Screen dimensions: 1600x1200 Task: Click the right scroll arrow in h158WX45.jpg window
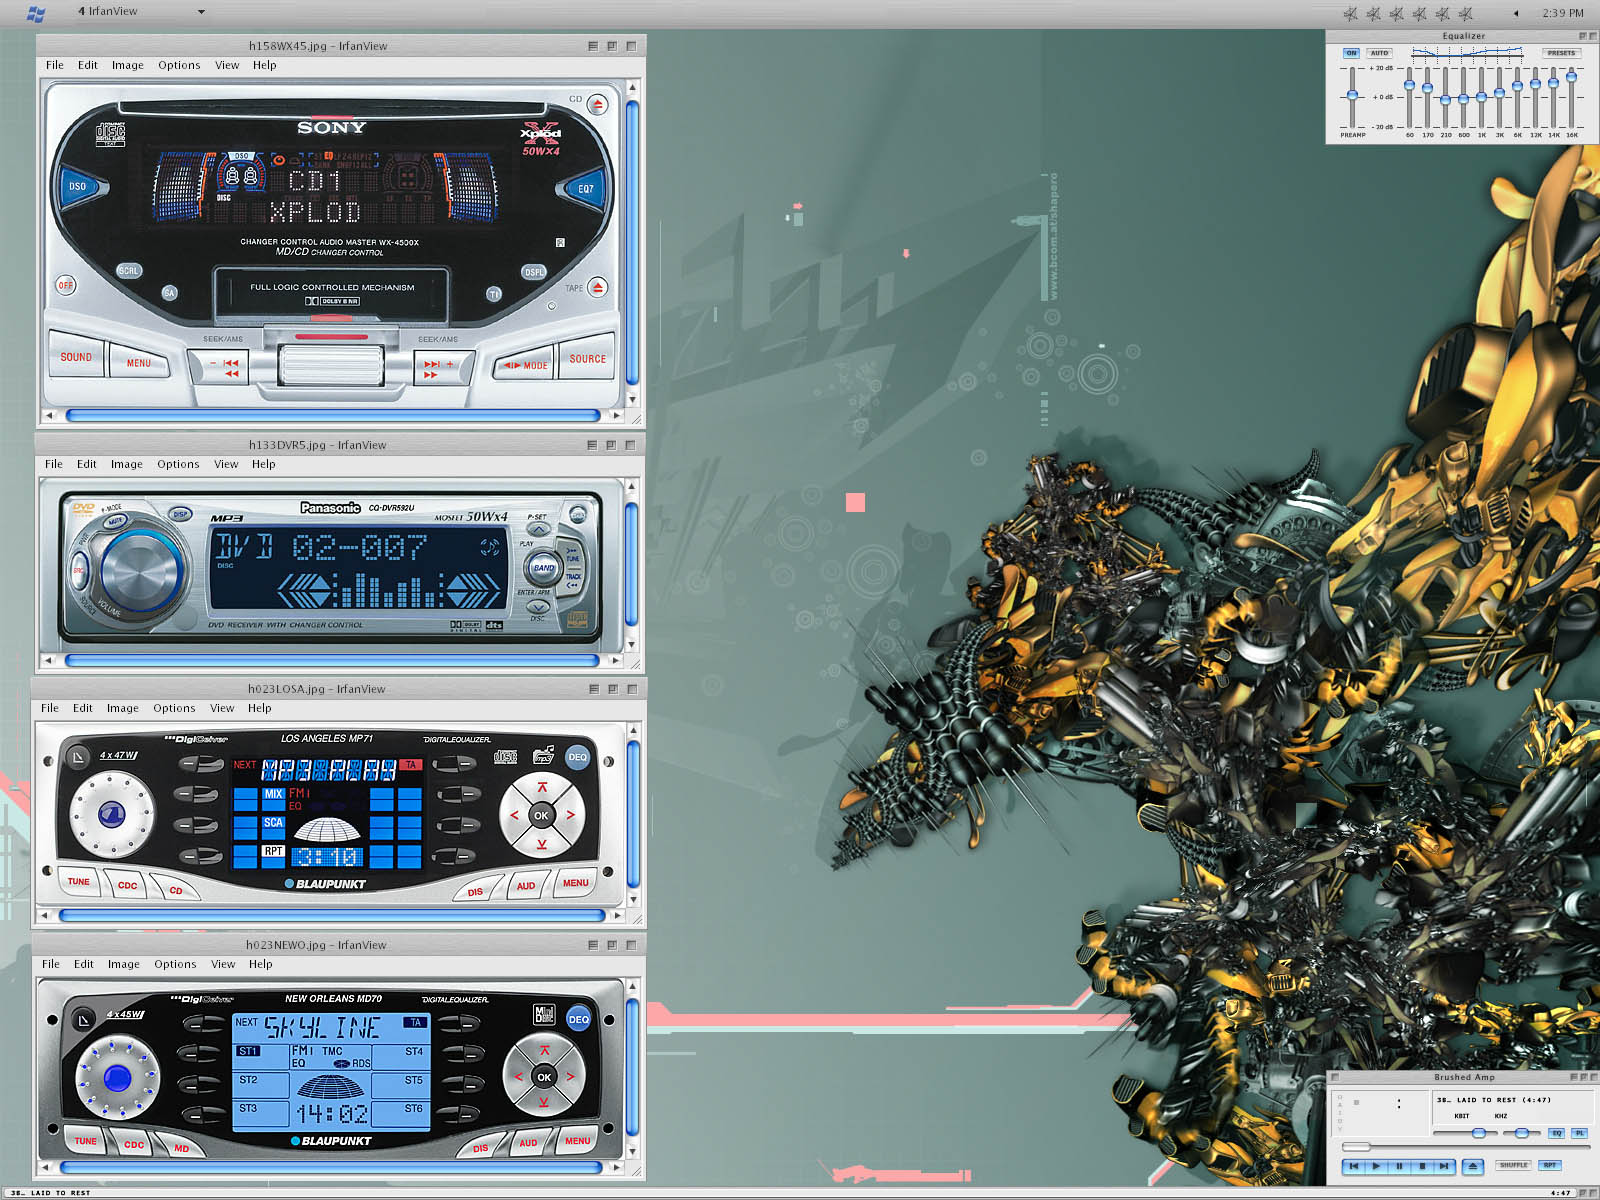coord(616,414)
